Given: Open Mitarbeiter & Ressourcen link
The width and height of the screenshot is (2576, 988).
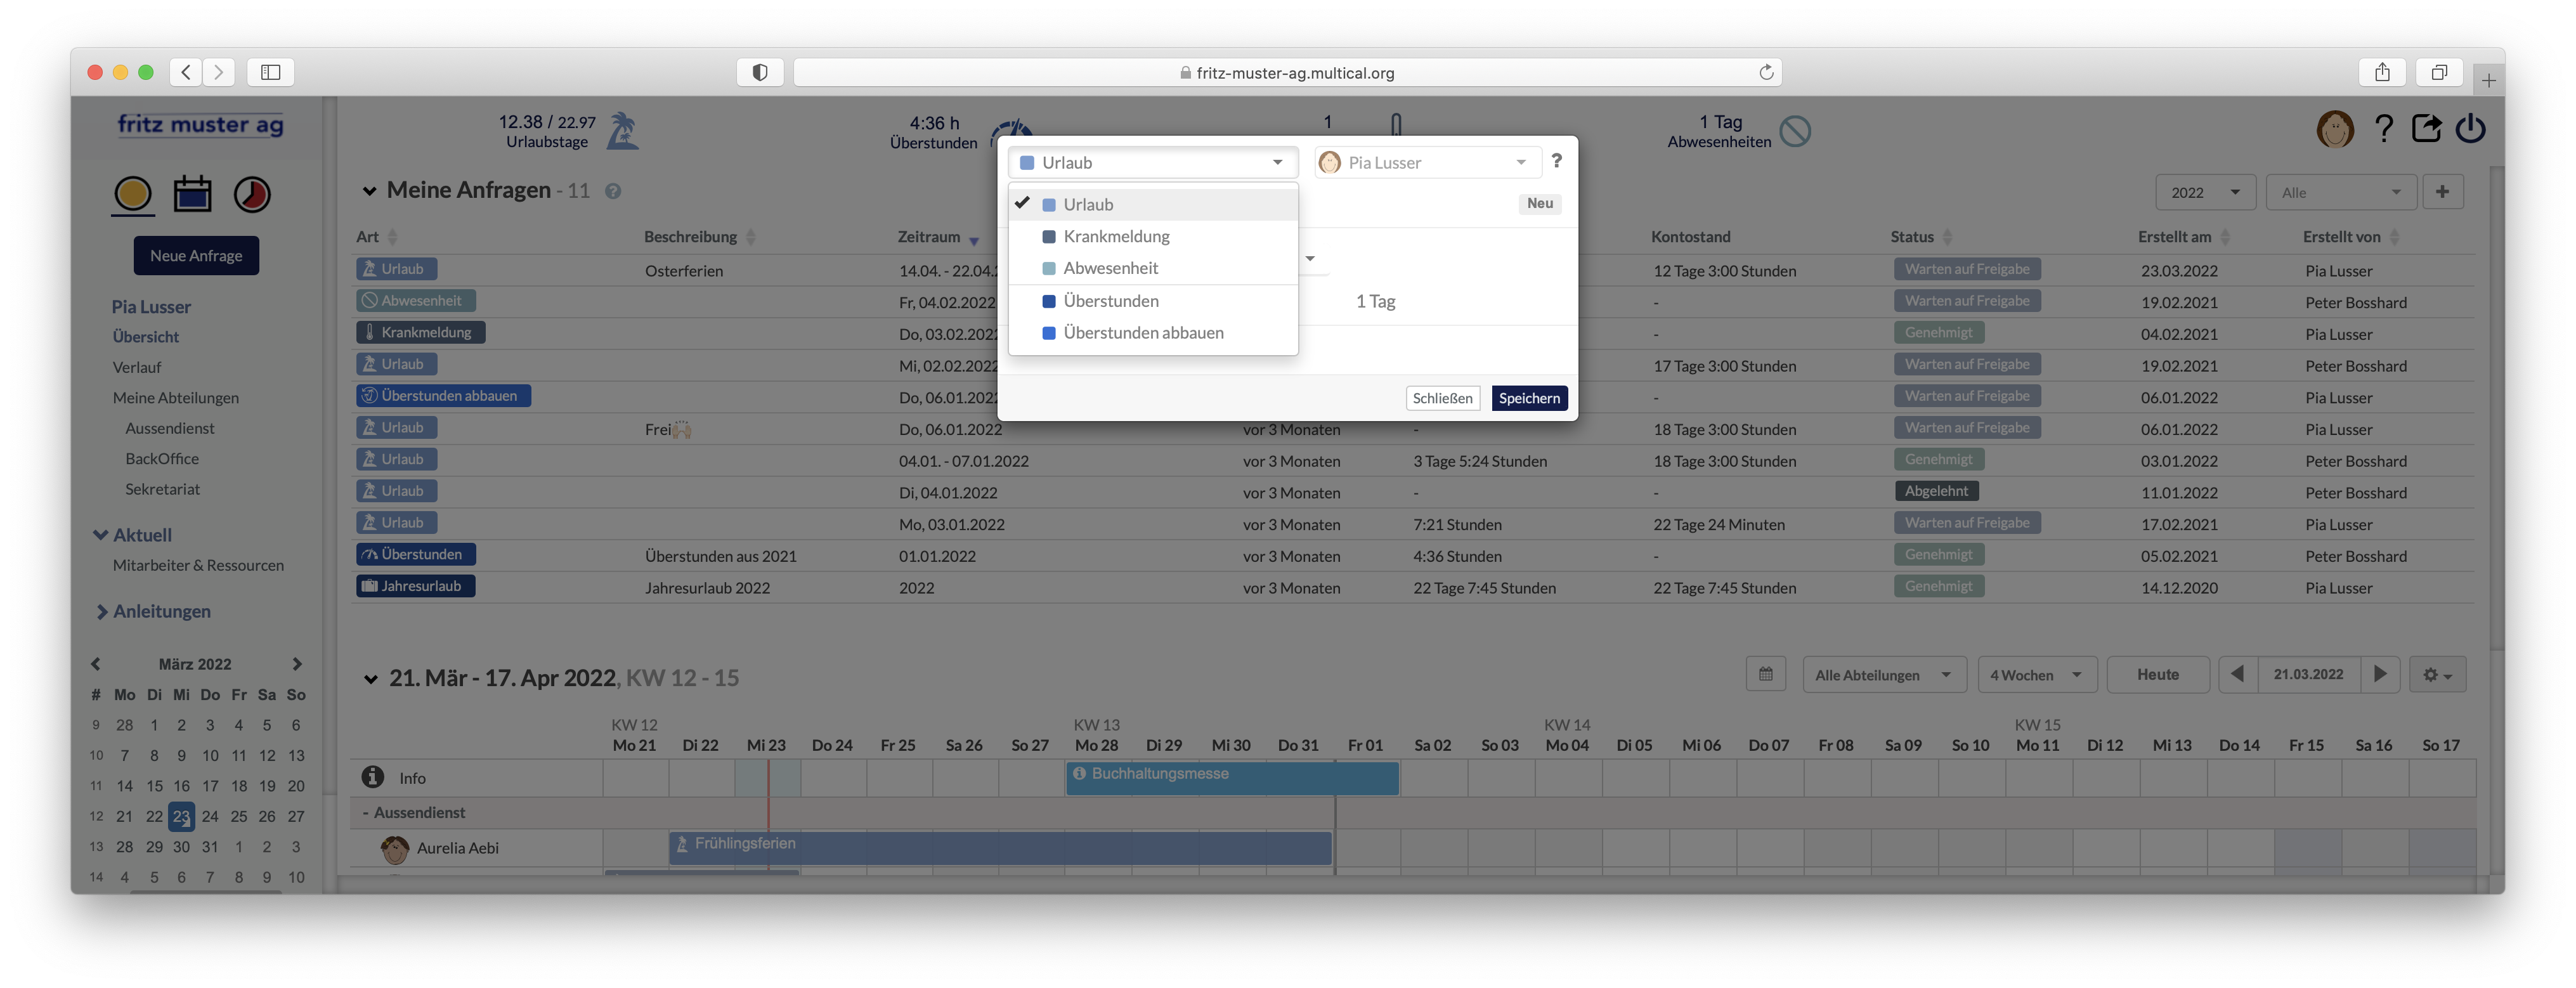Looking at the screenshot, I should (x=198, y=565).
